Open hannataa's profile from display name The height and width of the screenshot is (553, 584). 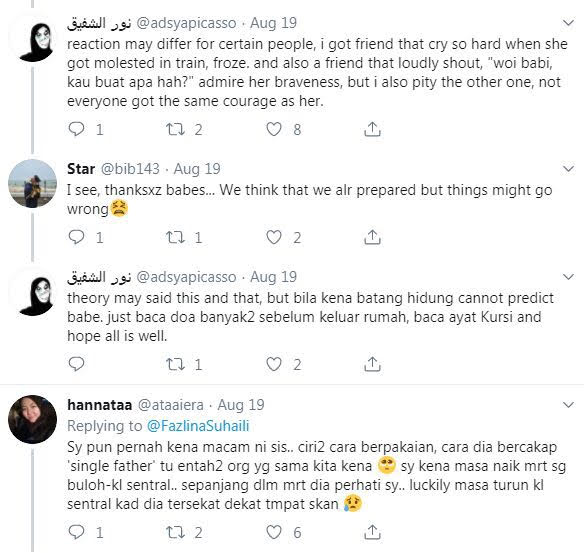[x=99, y=405]
